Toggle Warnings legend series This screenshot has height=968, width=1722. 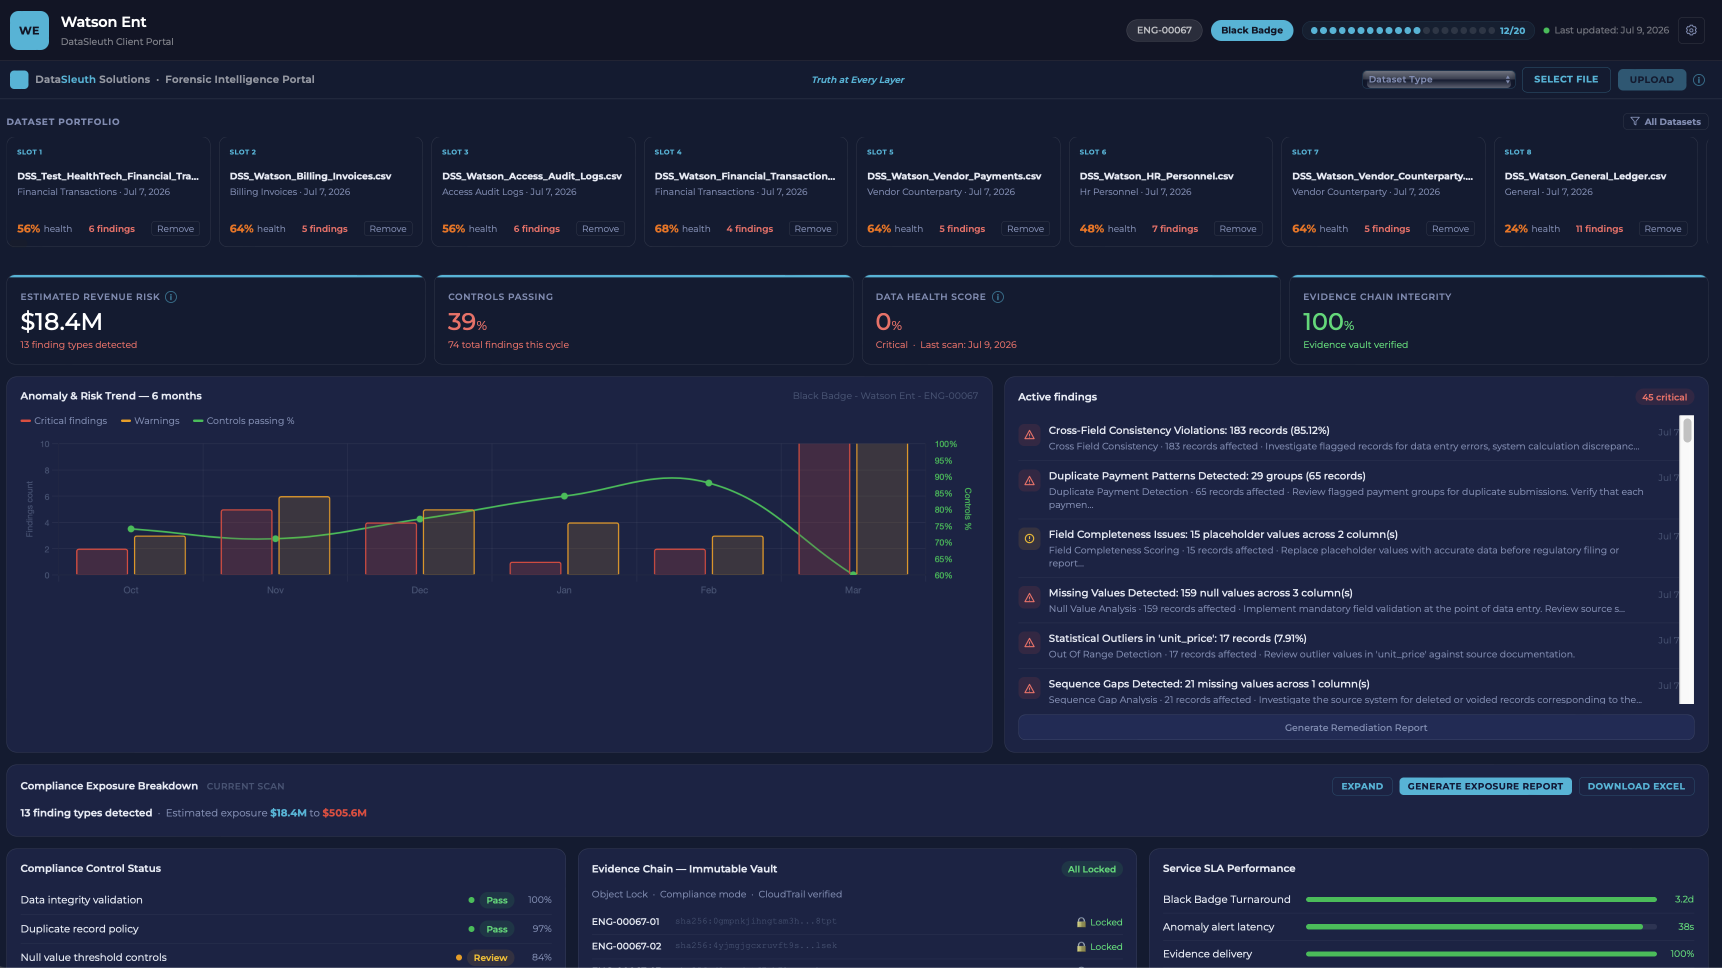tap(151, 421)
